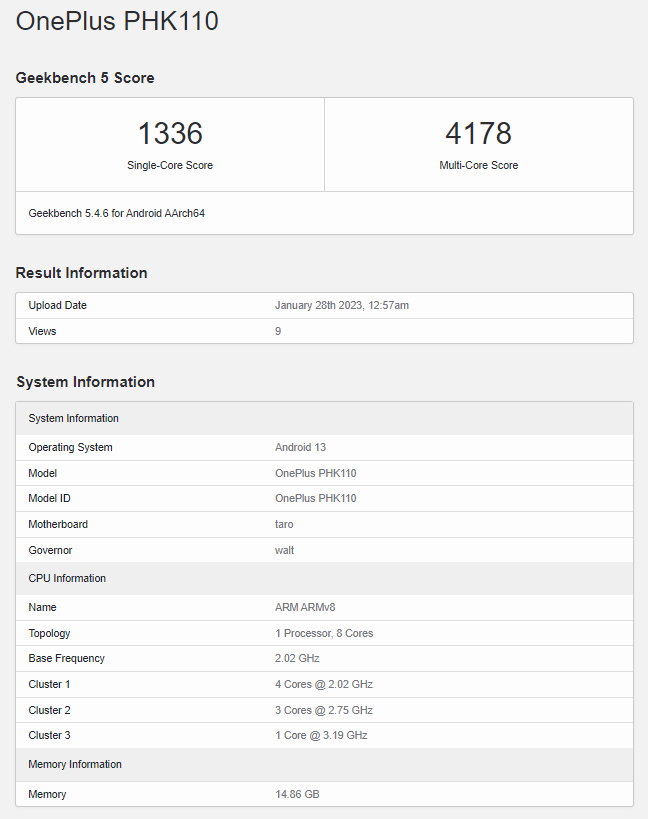Click Cluster 2 value 3 Cores @ 2.75 GHz
Image resolution: width=648 pixels, height=819 pixels.
pyautogui.click(x=323, y=710)
